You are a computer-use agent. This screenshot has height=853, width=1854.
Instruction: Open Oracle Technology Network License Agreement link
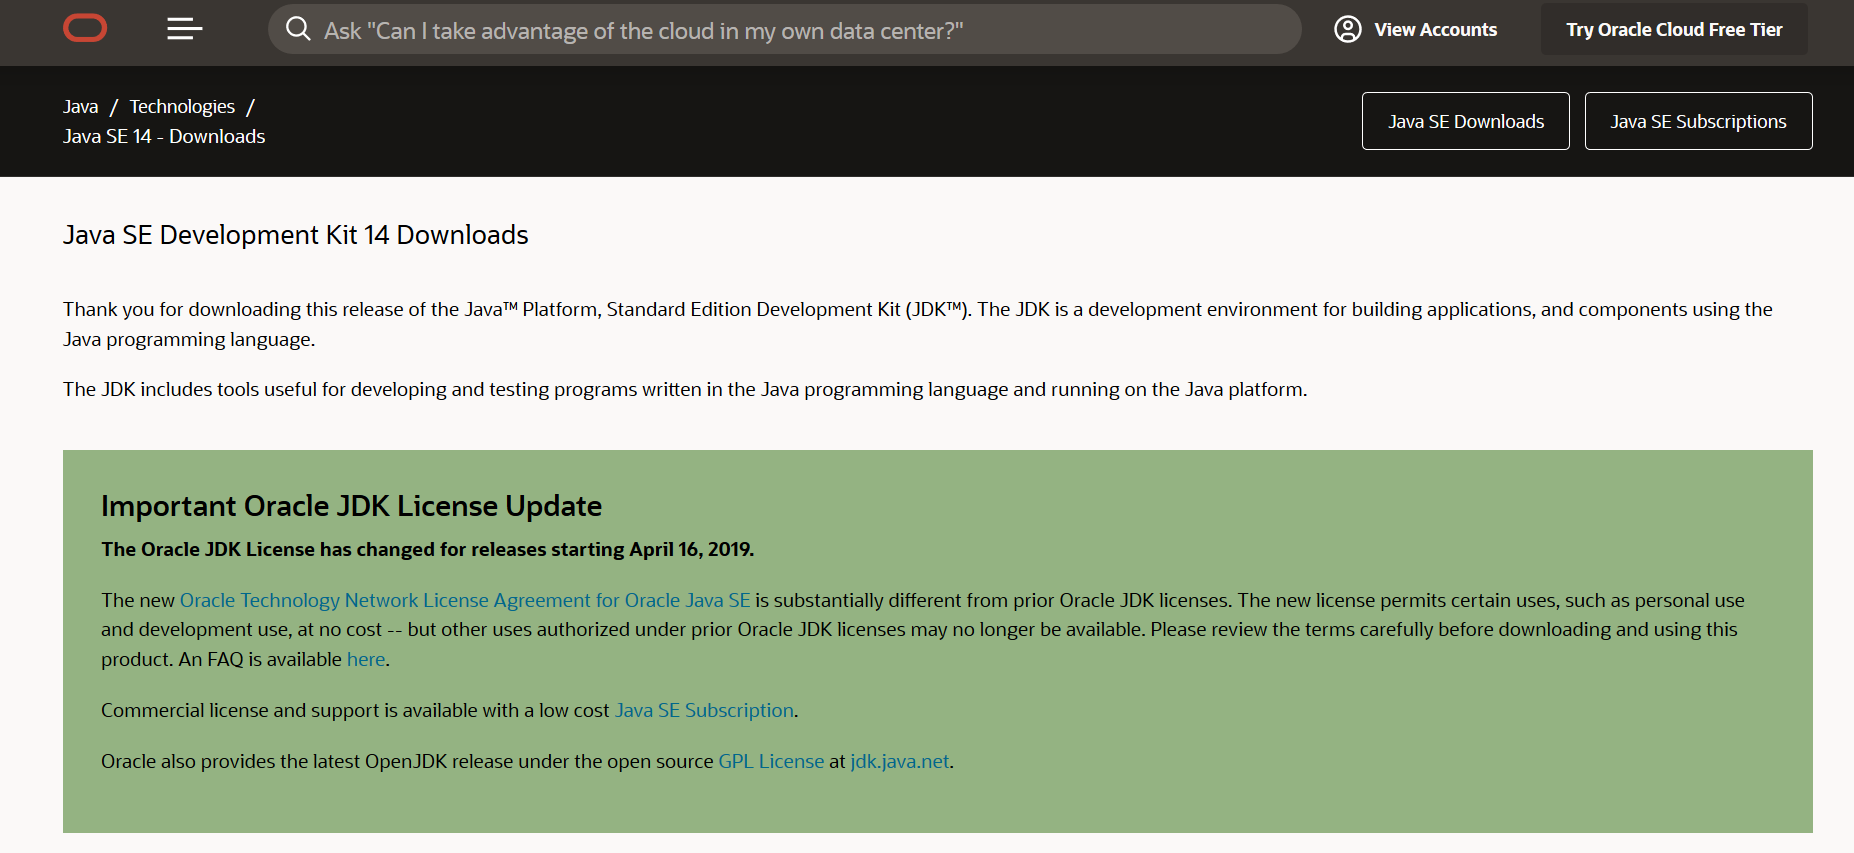click(x=465, y=600)
